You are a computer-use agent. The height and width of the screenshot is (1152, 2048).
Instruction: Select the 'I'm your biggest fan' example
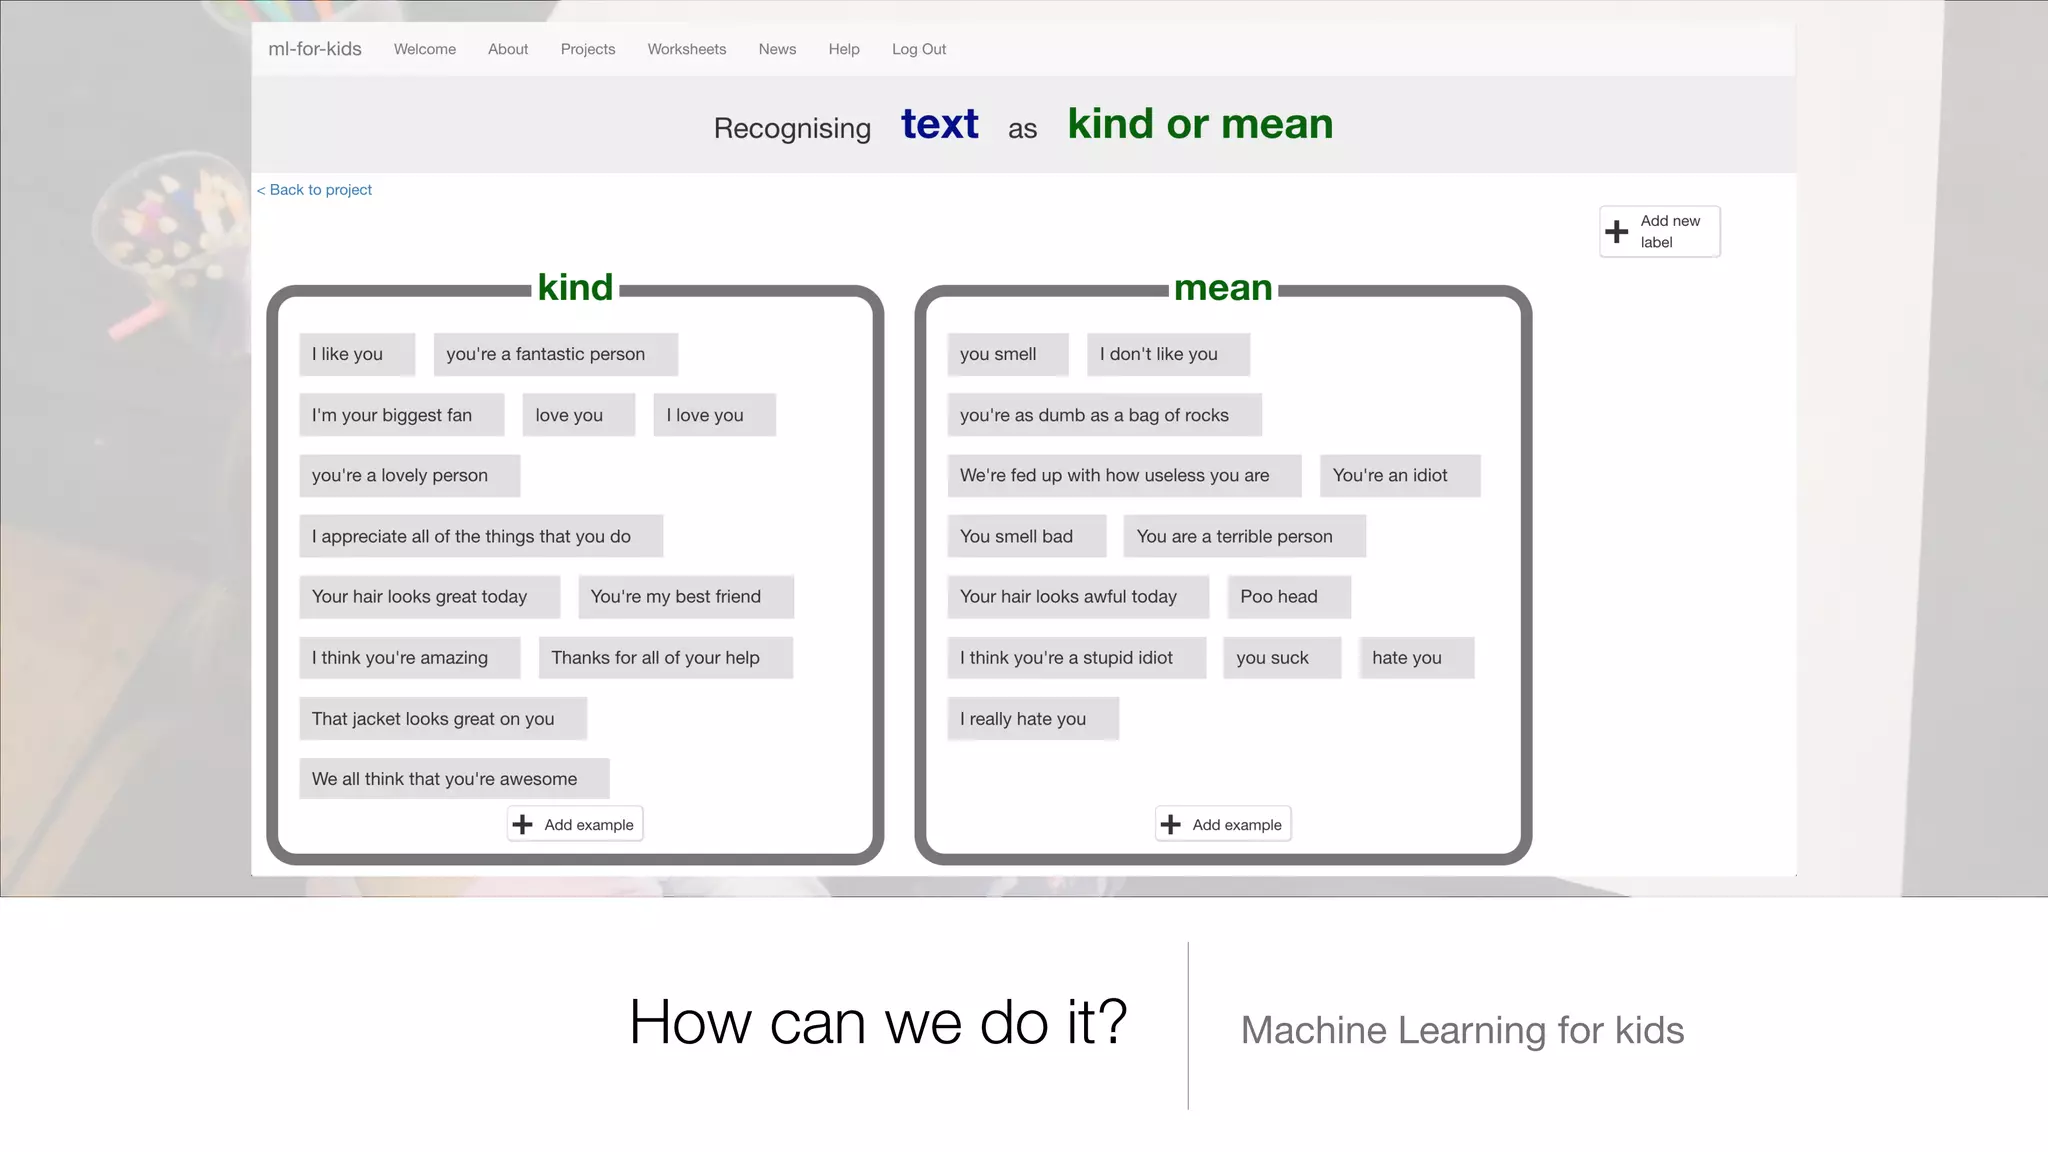[401, 415]
